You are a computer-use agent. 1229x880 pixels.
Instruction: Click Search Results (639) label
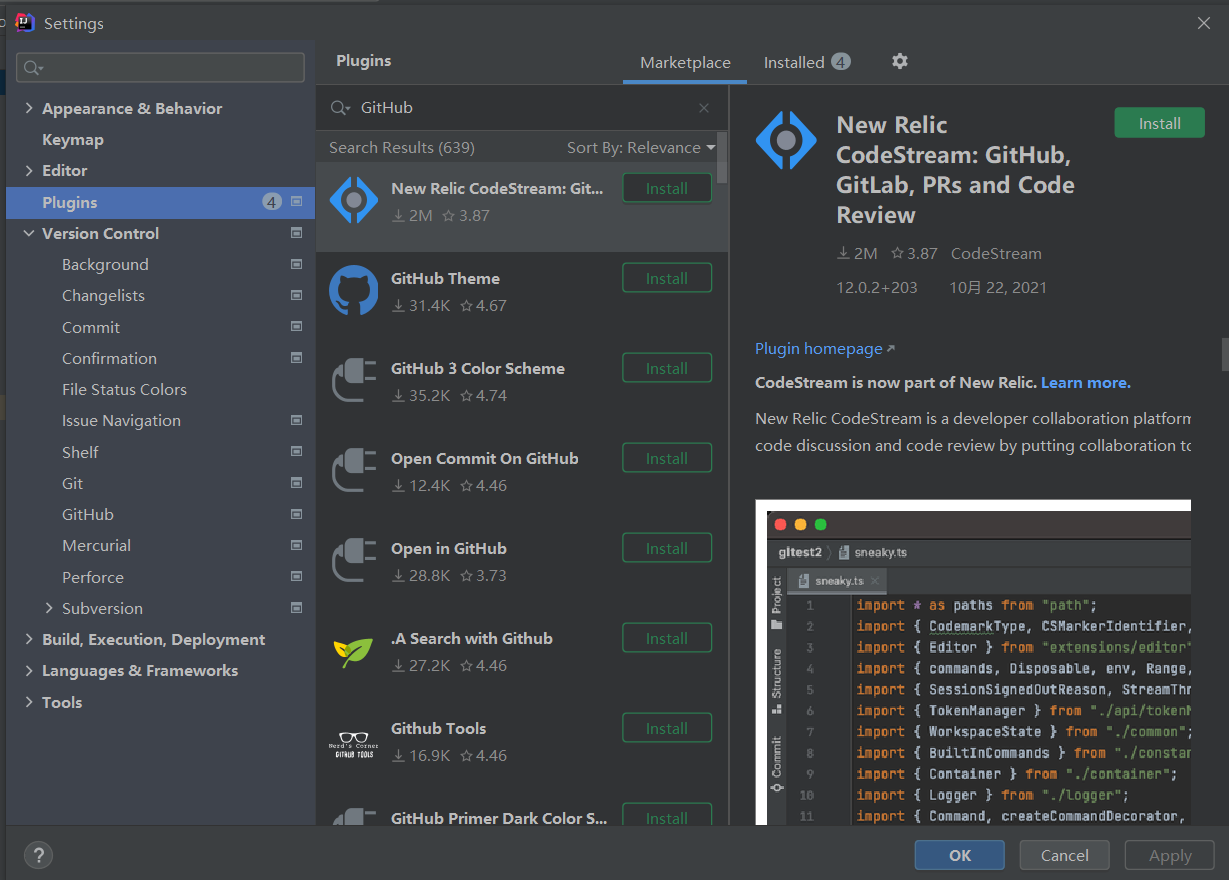402,147
